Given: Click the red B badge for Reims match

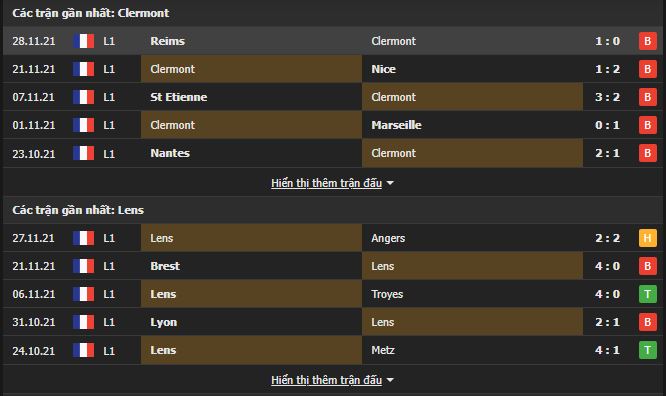Looking at the screenshot, I should point(647,41).
